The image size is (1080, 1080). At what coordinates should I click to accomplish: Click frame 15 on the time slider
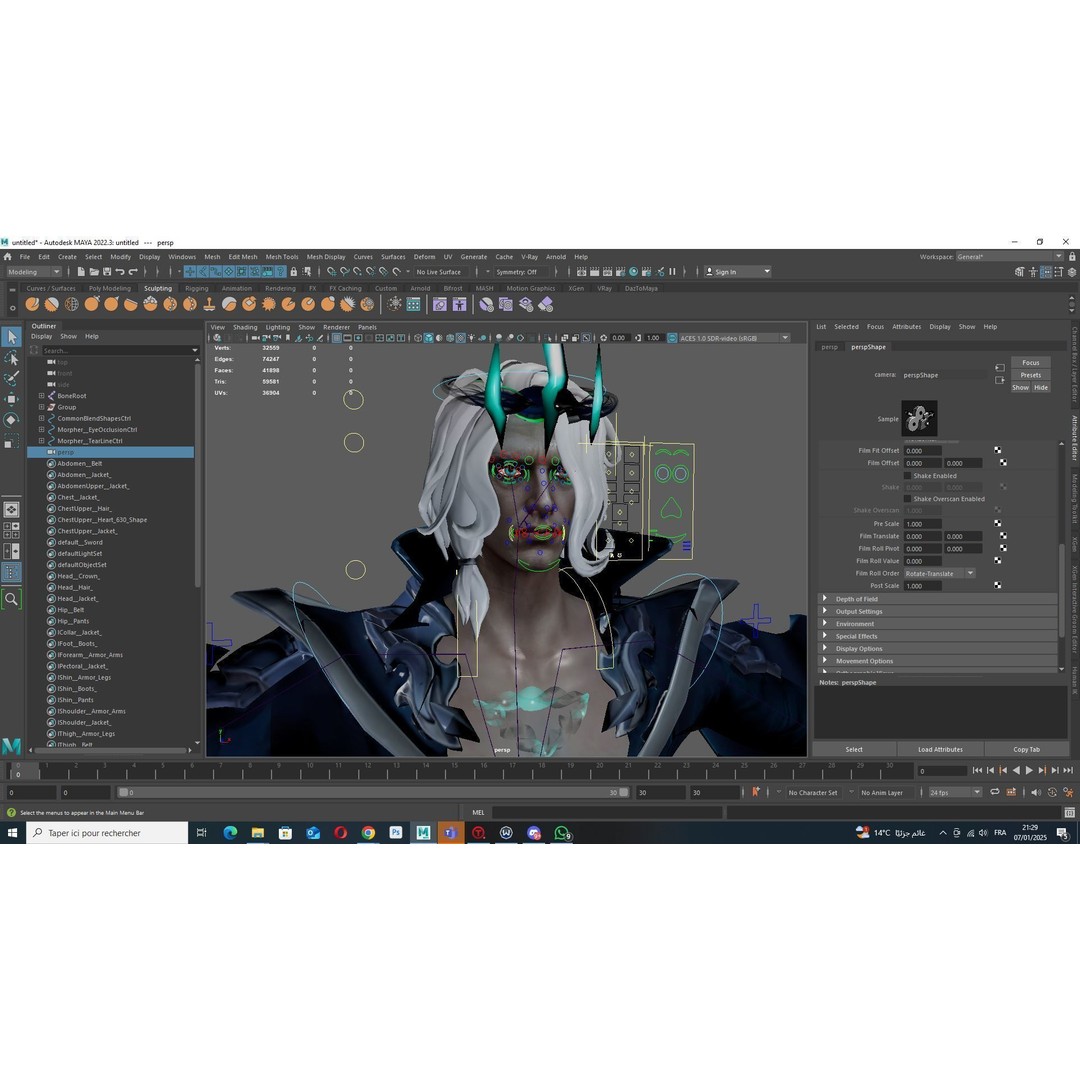click(455, 771)
